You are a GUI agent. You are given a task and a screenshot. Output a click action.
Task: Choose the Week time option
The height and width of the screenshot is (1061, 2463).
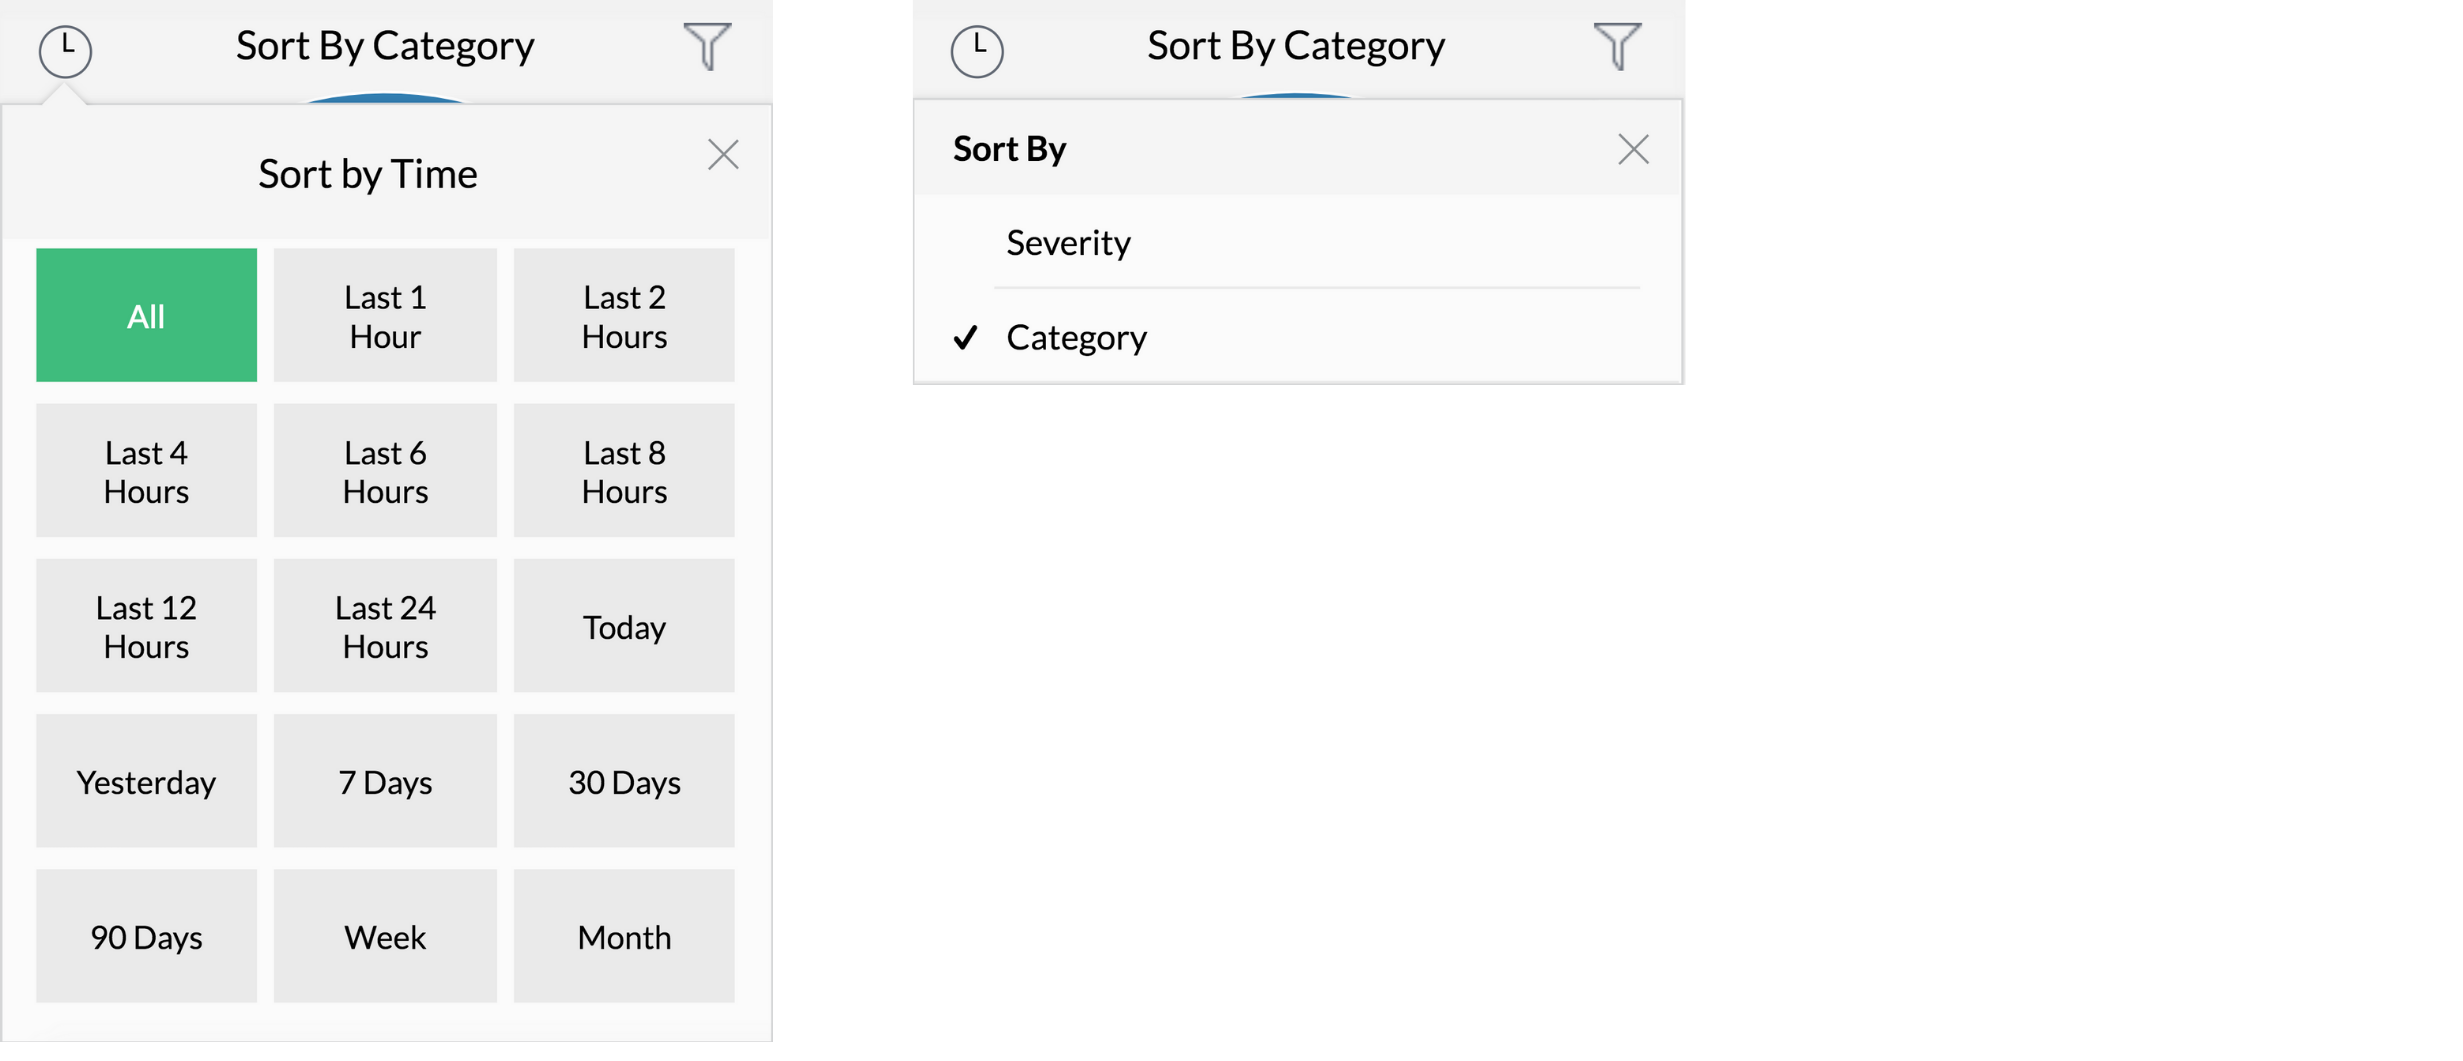click(385, 936)
